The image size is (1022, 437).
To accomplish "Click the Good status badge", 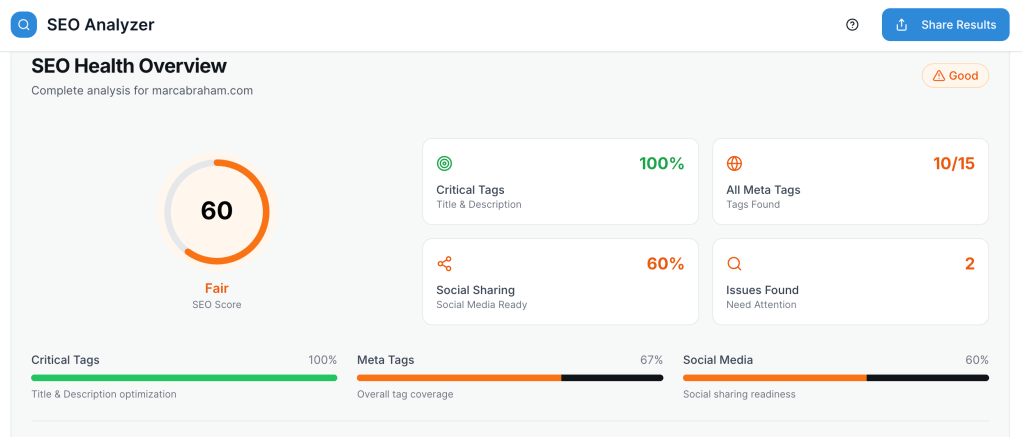I will 955,76.
